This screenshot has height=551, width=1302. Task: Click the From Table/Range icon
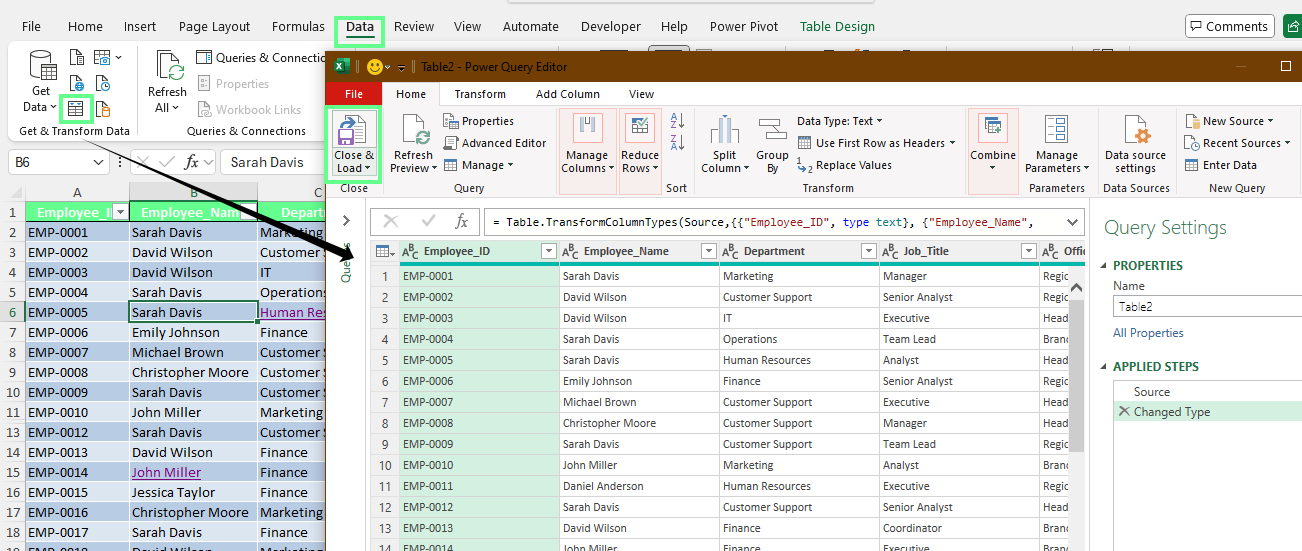point(77,108)
